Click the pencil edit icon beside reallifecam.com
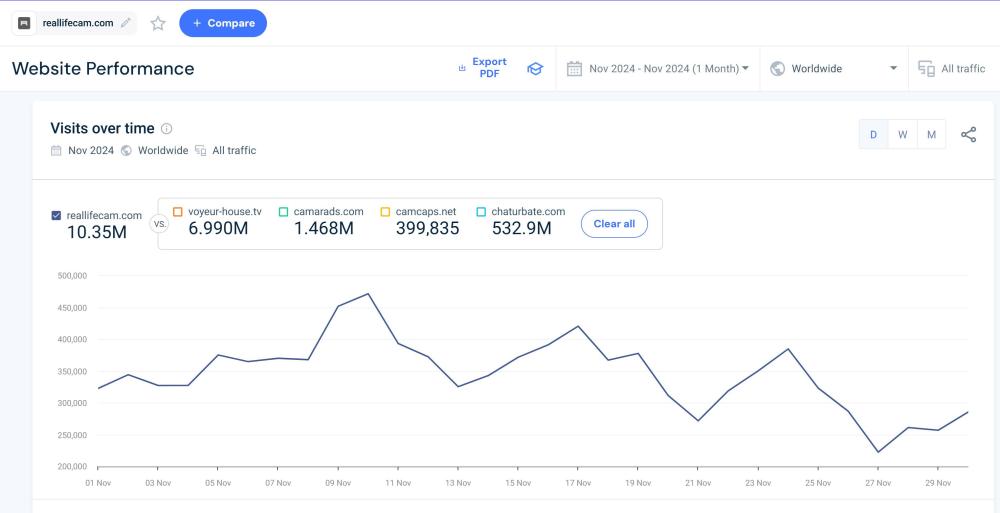The width and height of the screenshot is (1000, 513). click(x=126, y=23)
